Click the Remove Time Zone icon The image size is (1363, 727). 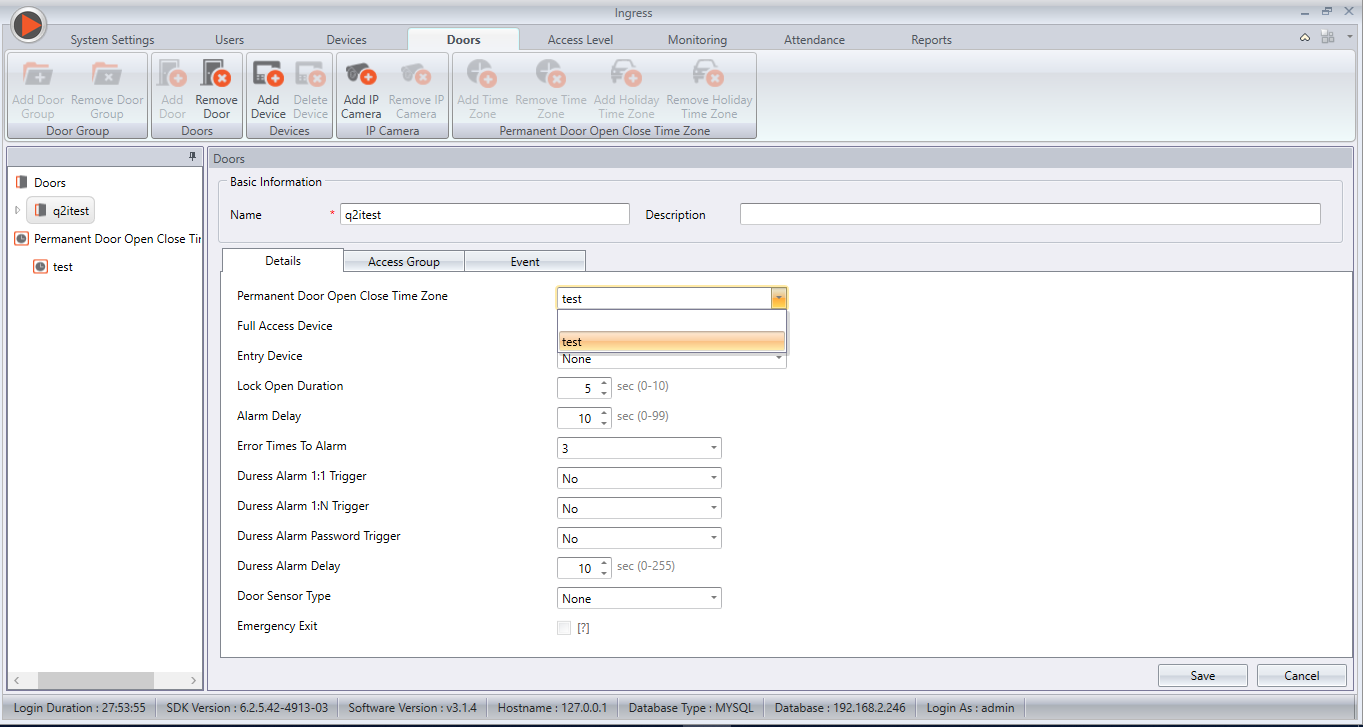click(550, 74)
